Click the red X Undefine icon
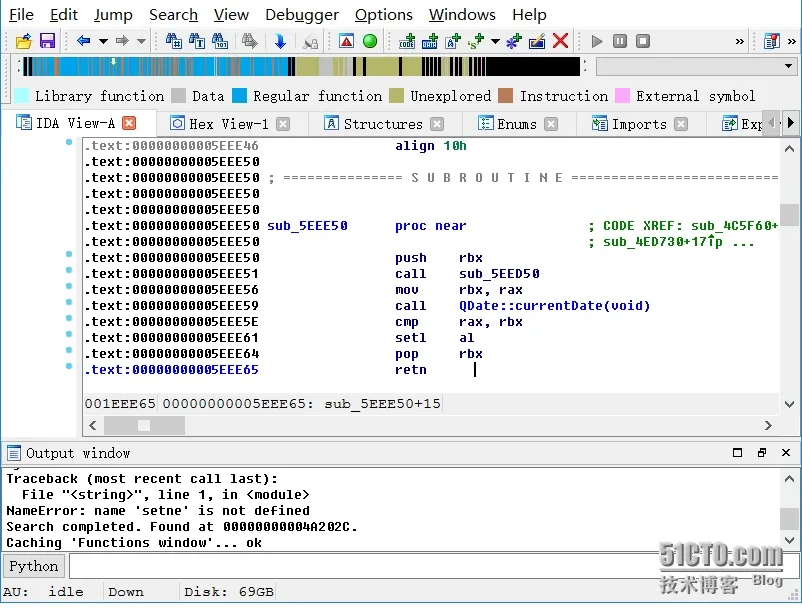 pyautogui.click(x=561, y=41)
